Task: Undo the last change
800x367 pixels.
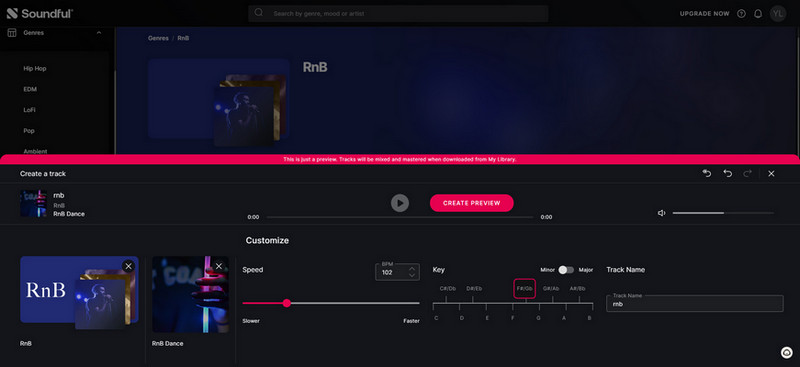Action: coord(728,174)
